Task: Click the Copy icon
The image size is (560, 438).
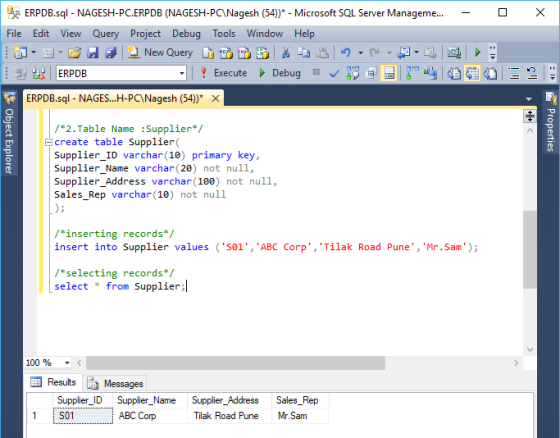Action: click(304, 53)
